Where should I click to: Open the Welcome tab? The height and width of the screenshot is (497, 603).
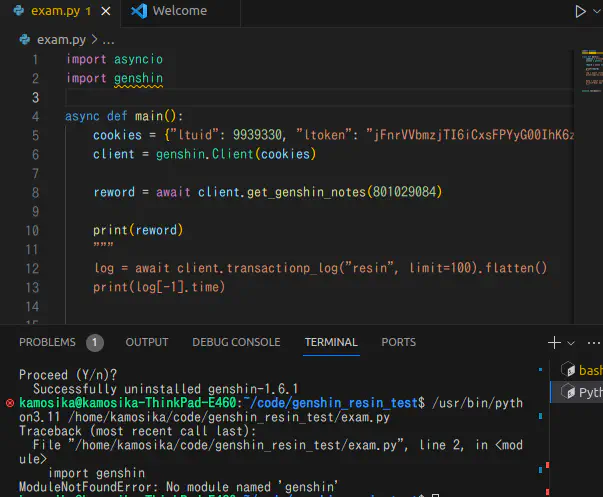[179, 11]
